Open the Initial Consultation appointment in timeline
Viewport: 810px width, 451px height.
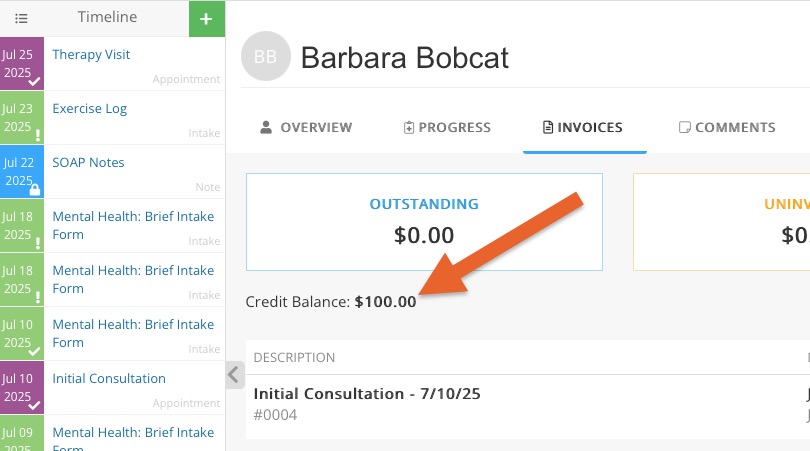134,387
